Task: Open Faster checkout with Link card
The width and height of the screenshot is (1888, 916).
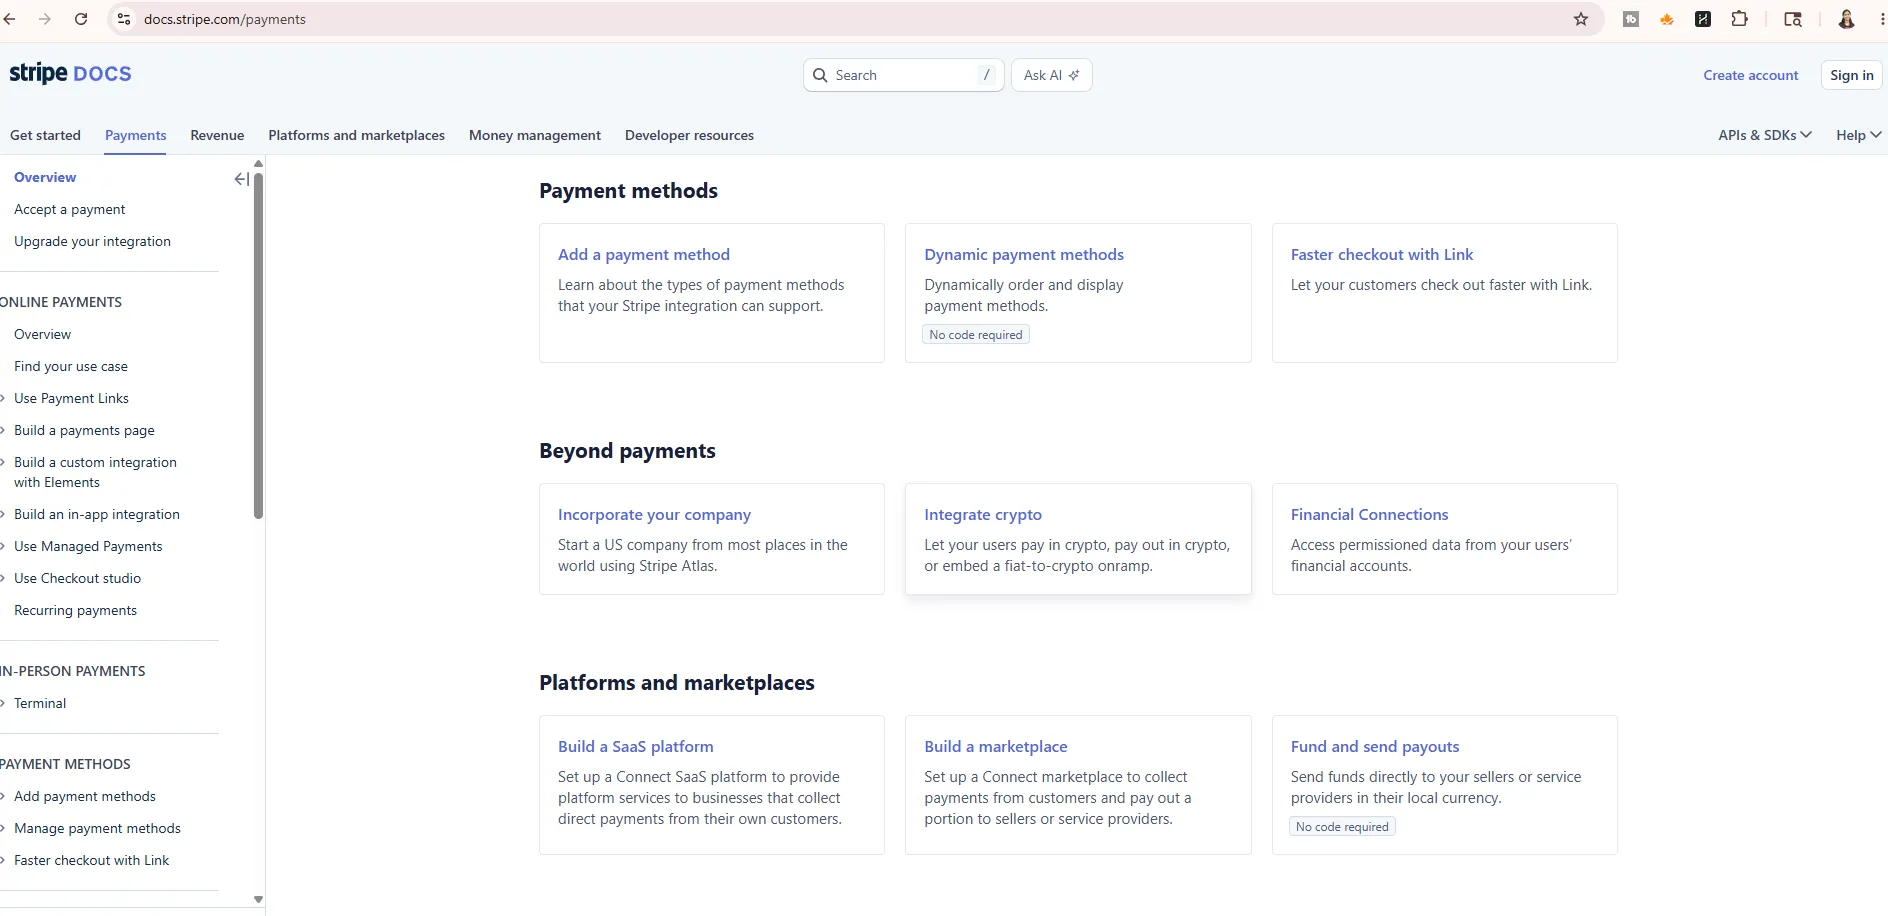Action: tap(1444, 292)
